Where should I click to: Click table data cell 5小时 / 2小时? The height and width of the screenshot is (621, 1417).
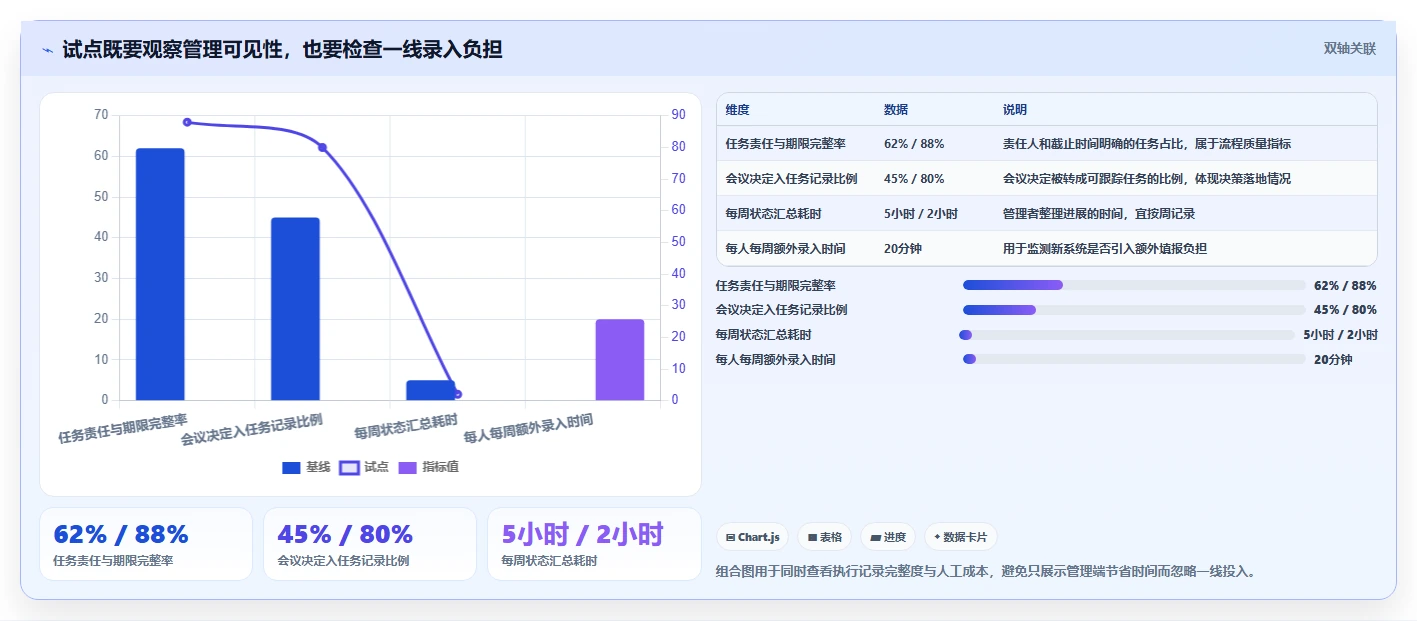921,214
